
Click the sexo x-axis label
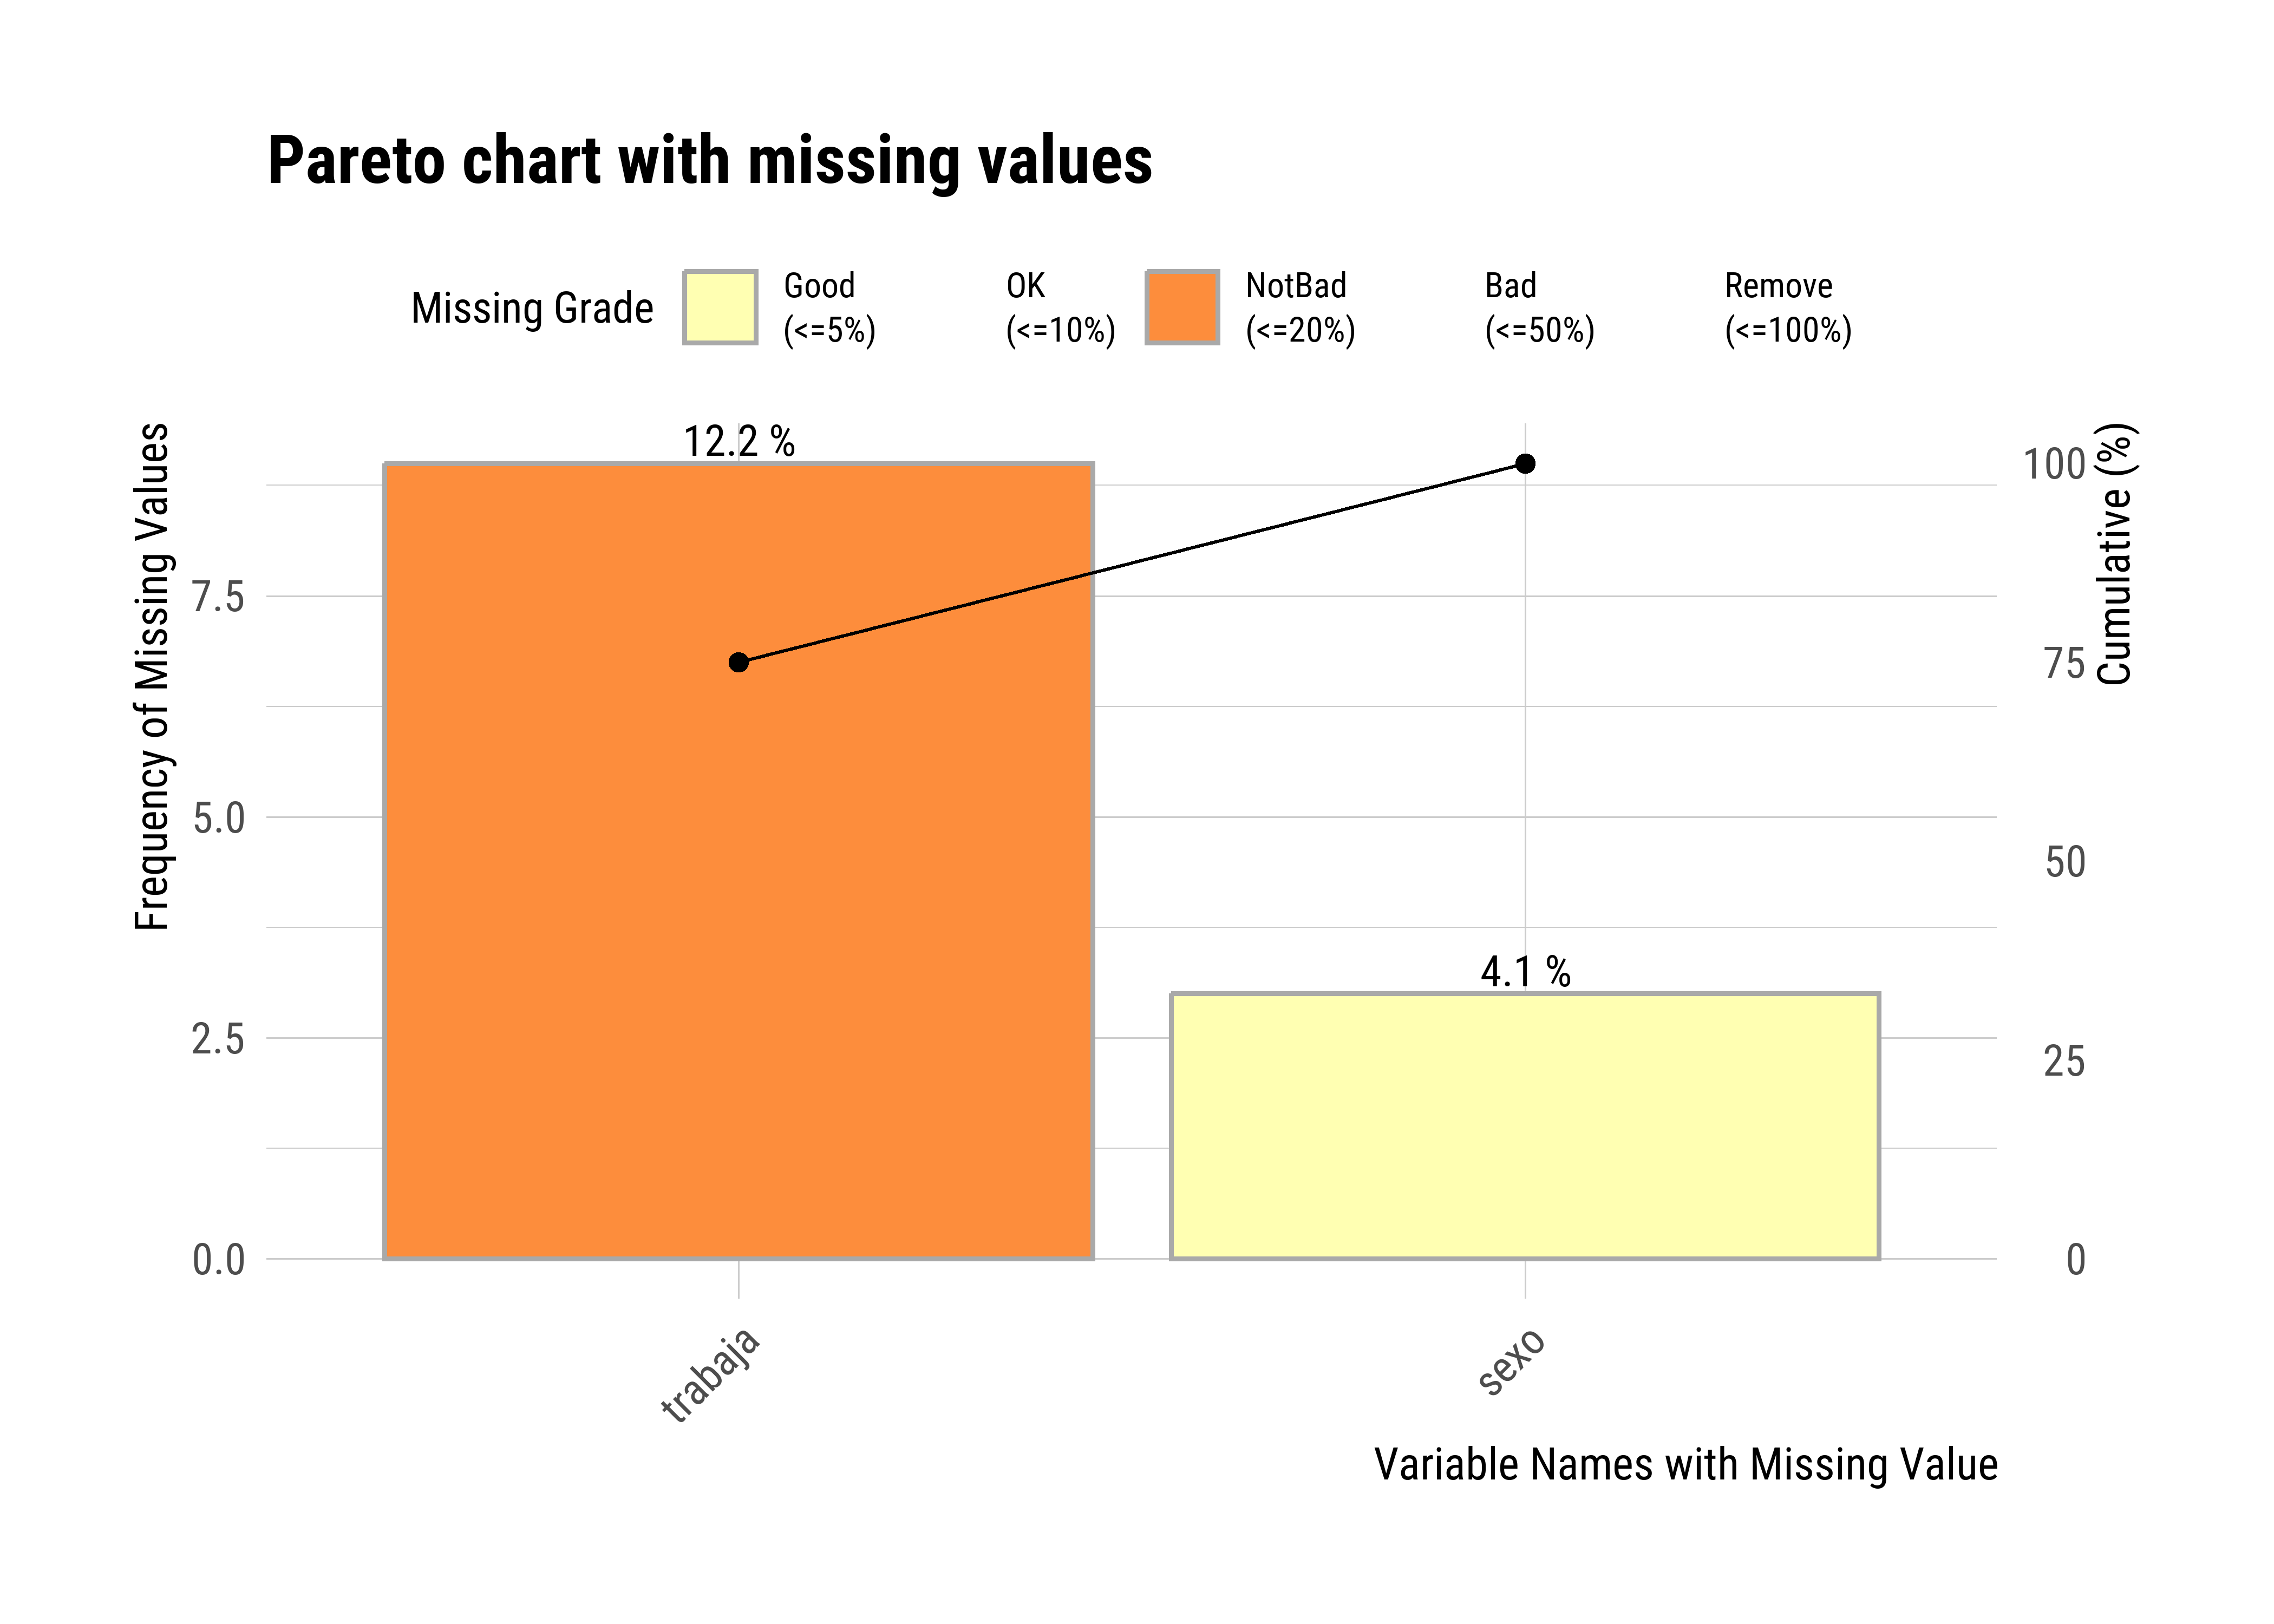coord(1512,1361)
